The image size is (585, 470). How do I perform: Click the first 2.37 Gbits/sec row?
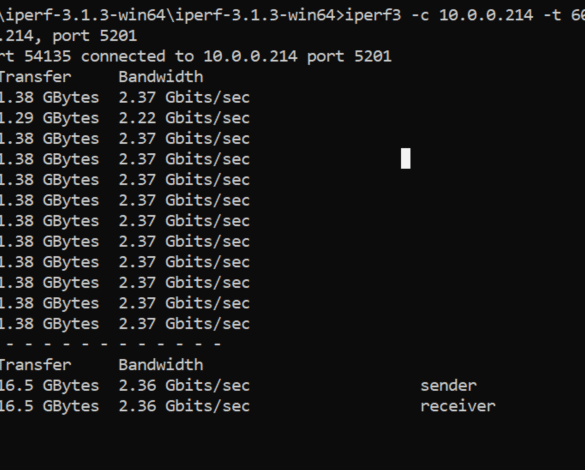[184, 98]
